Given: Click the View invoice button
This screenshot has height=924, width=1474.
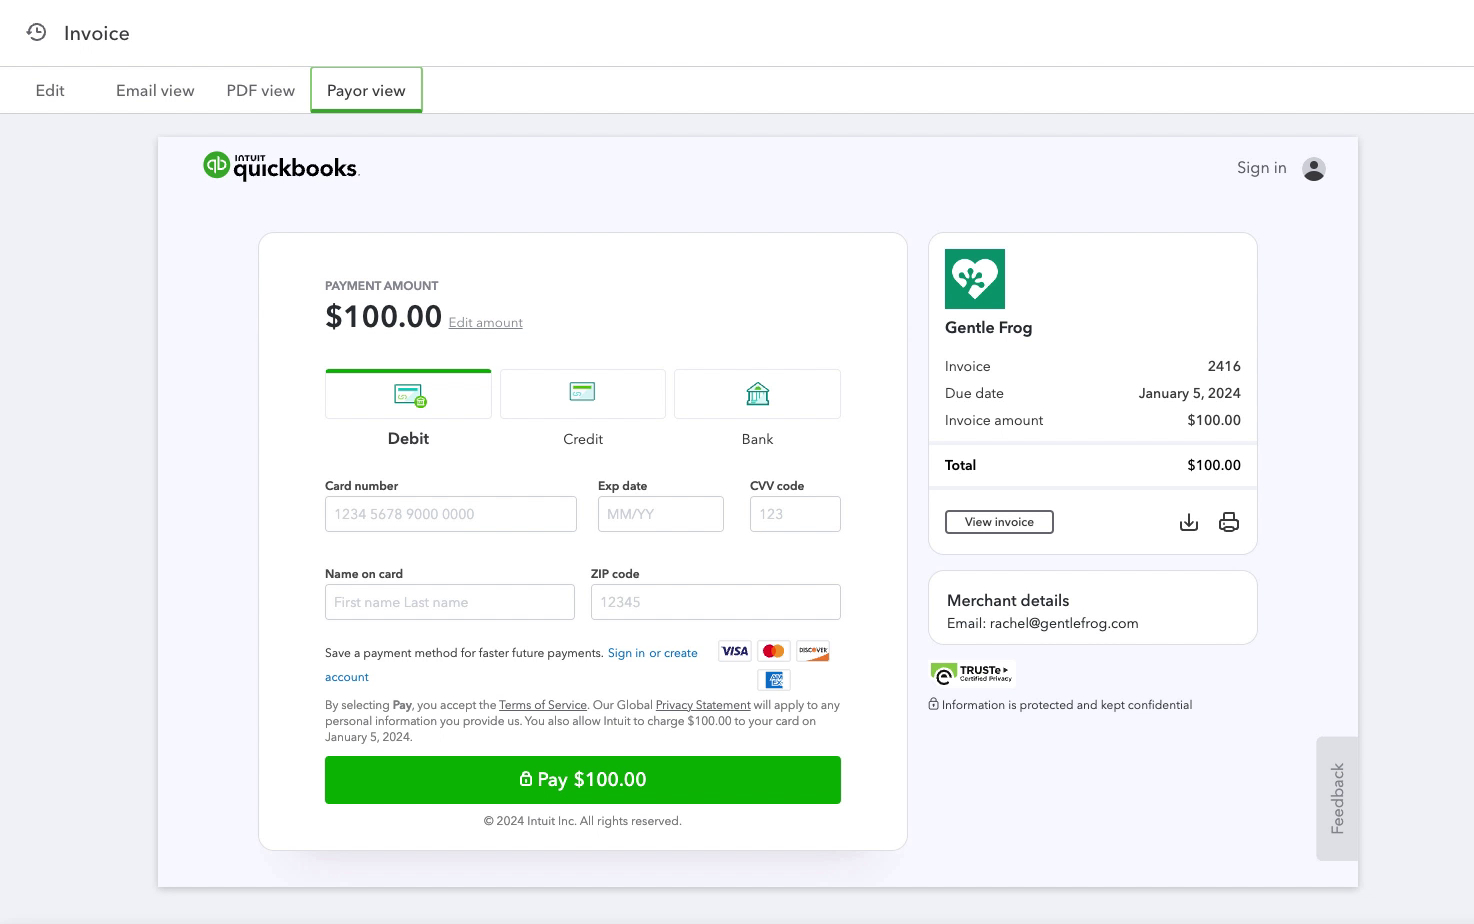Looking at the screenshot, I should pos(999,522).
